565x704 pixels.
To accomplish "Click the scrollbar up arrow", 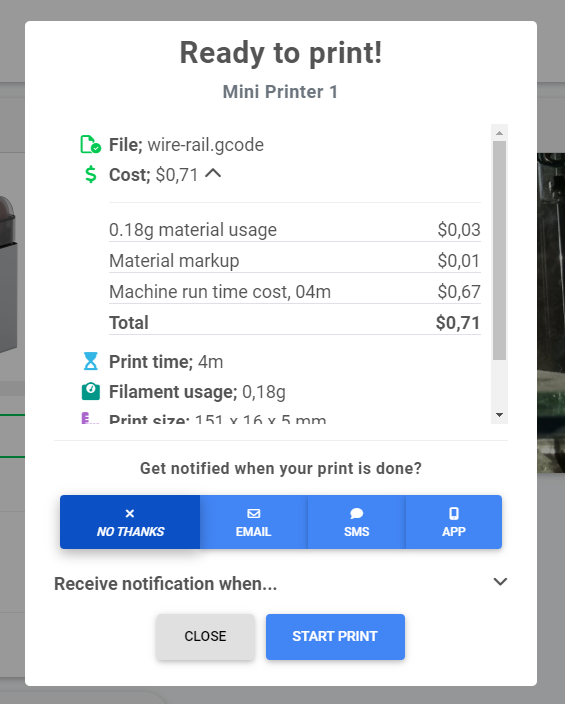I will click(499, 133).
